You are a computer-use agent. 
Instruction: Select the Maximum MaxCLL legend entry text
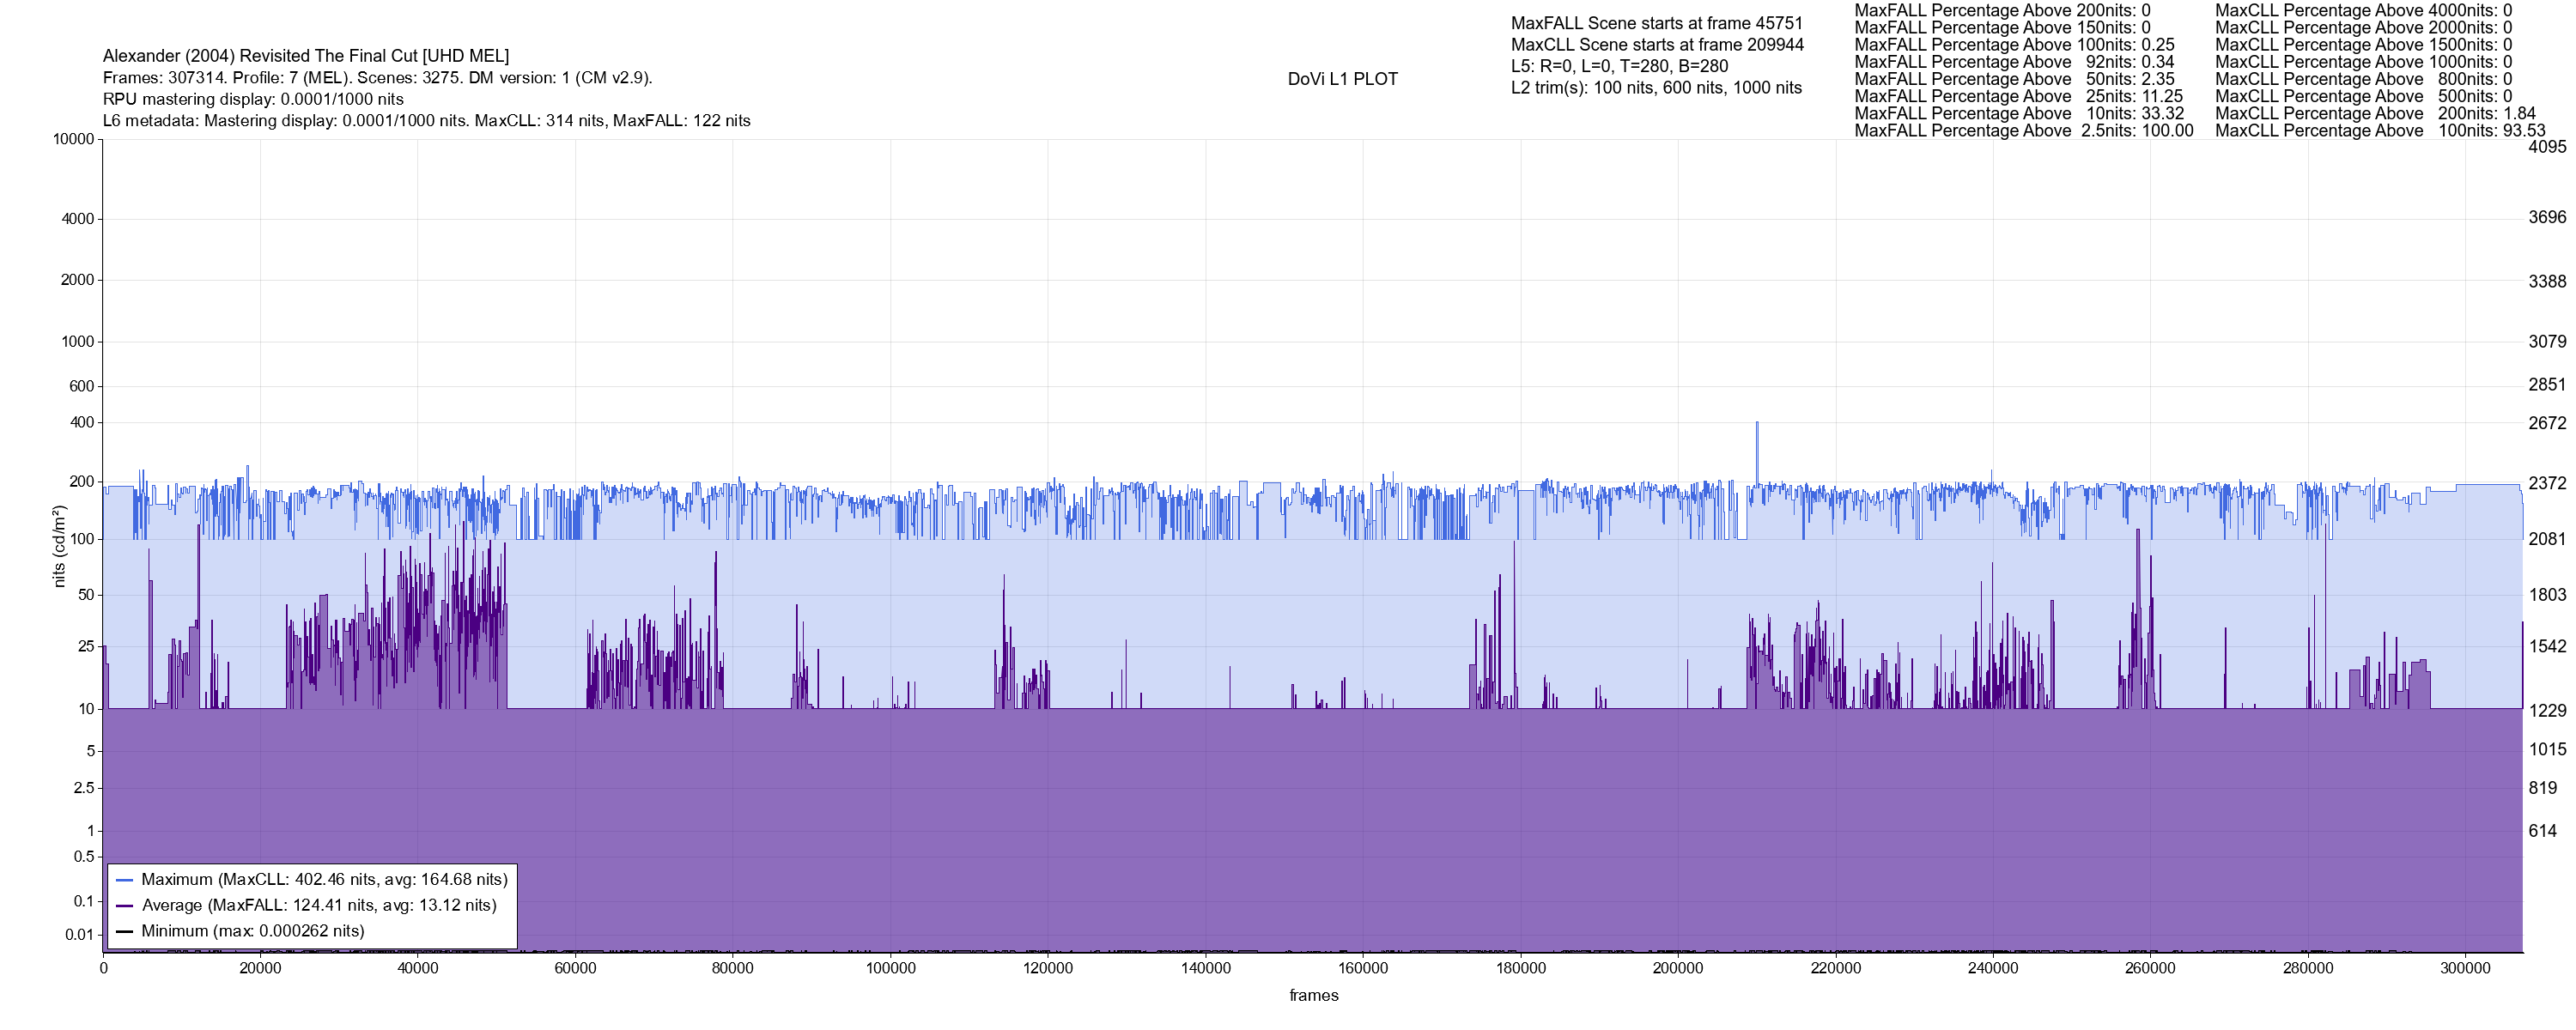point(324,880)
